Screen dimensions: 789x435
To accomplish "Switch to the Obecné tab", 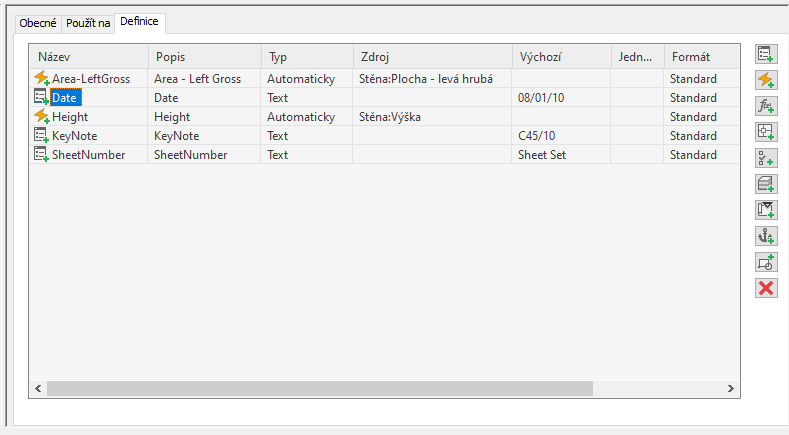I will point(38,23).
